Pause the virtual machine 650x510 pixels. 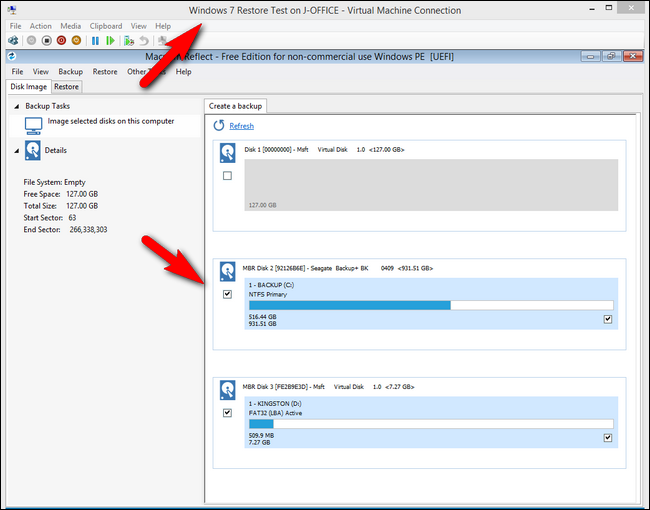95,41
